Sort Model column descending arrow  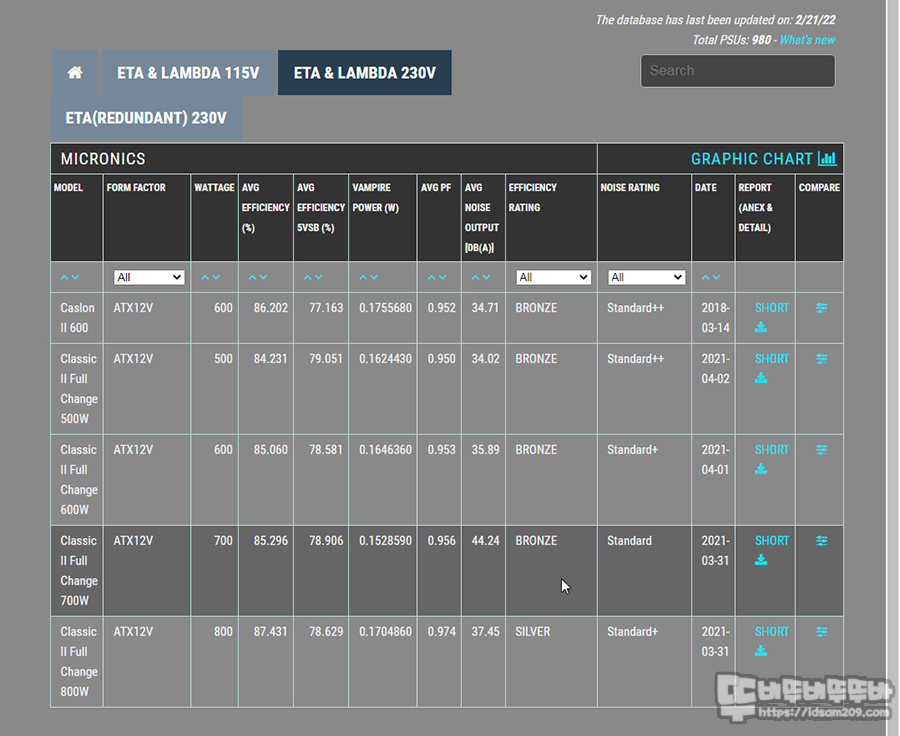[75, 277]
